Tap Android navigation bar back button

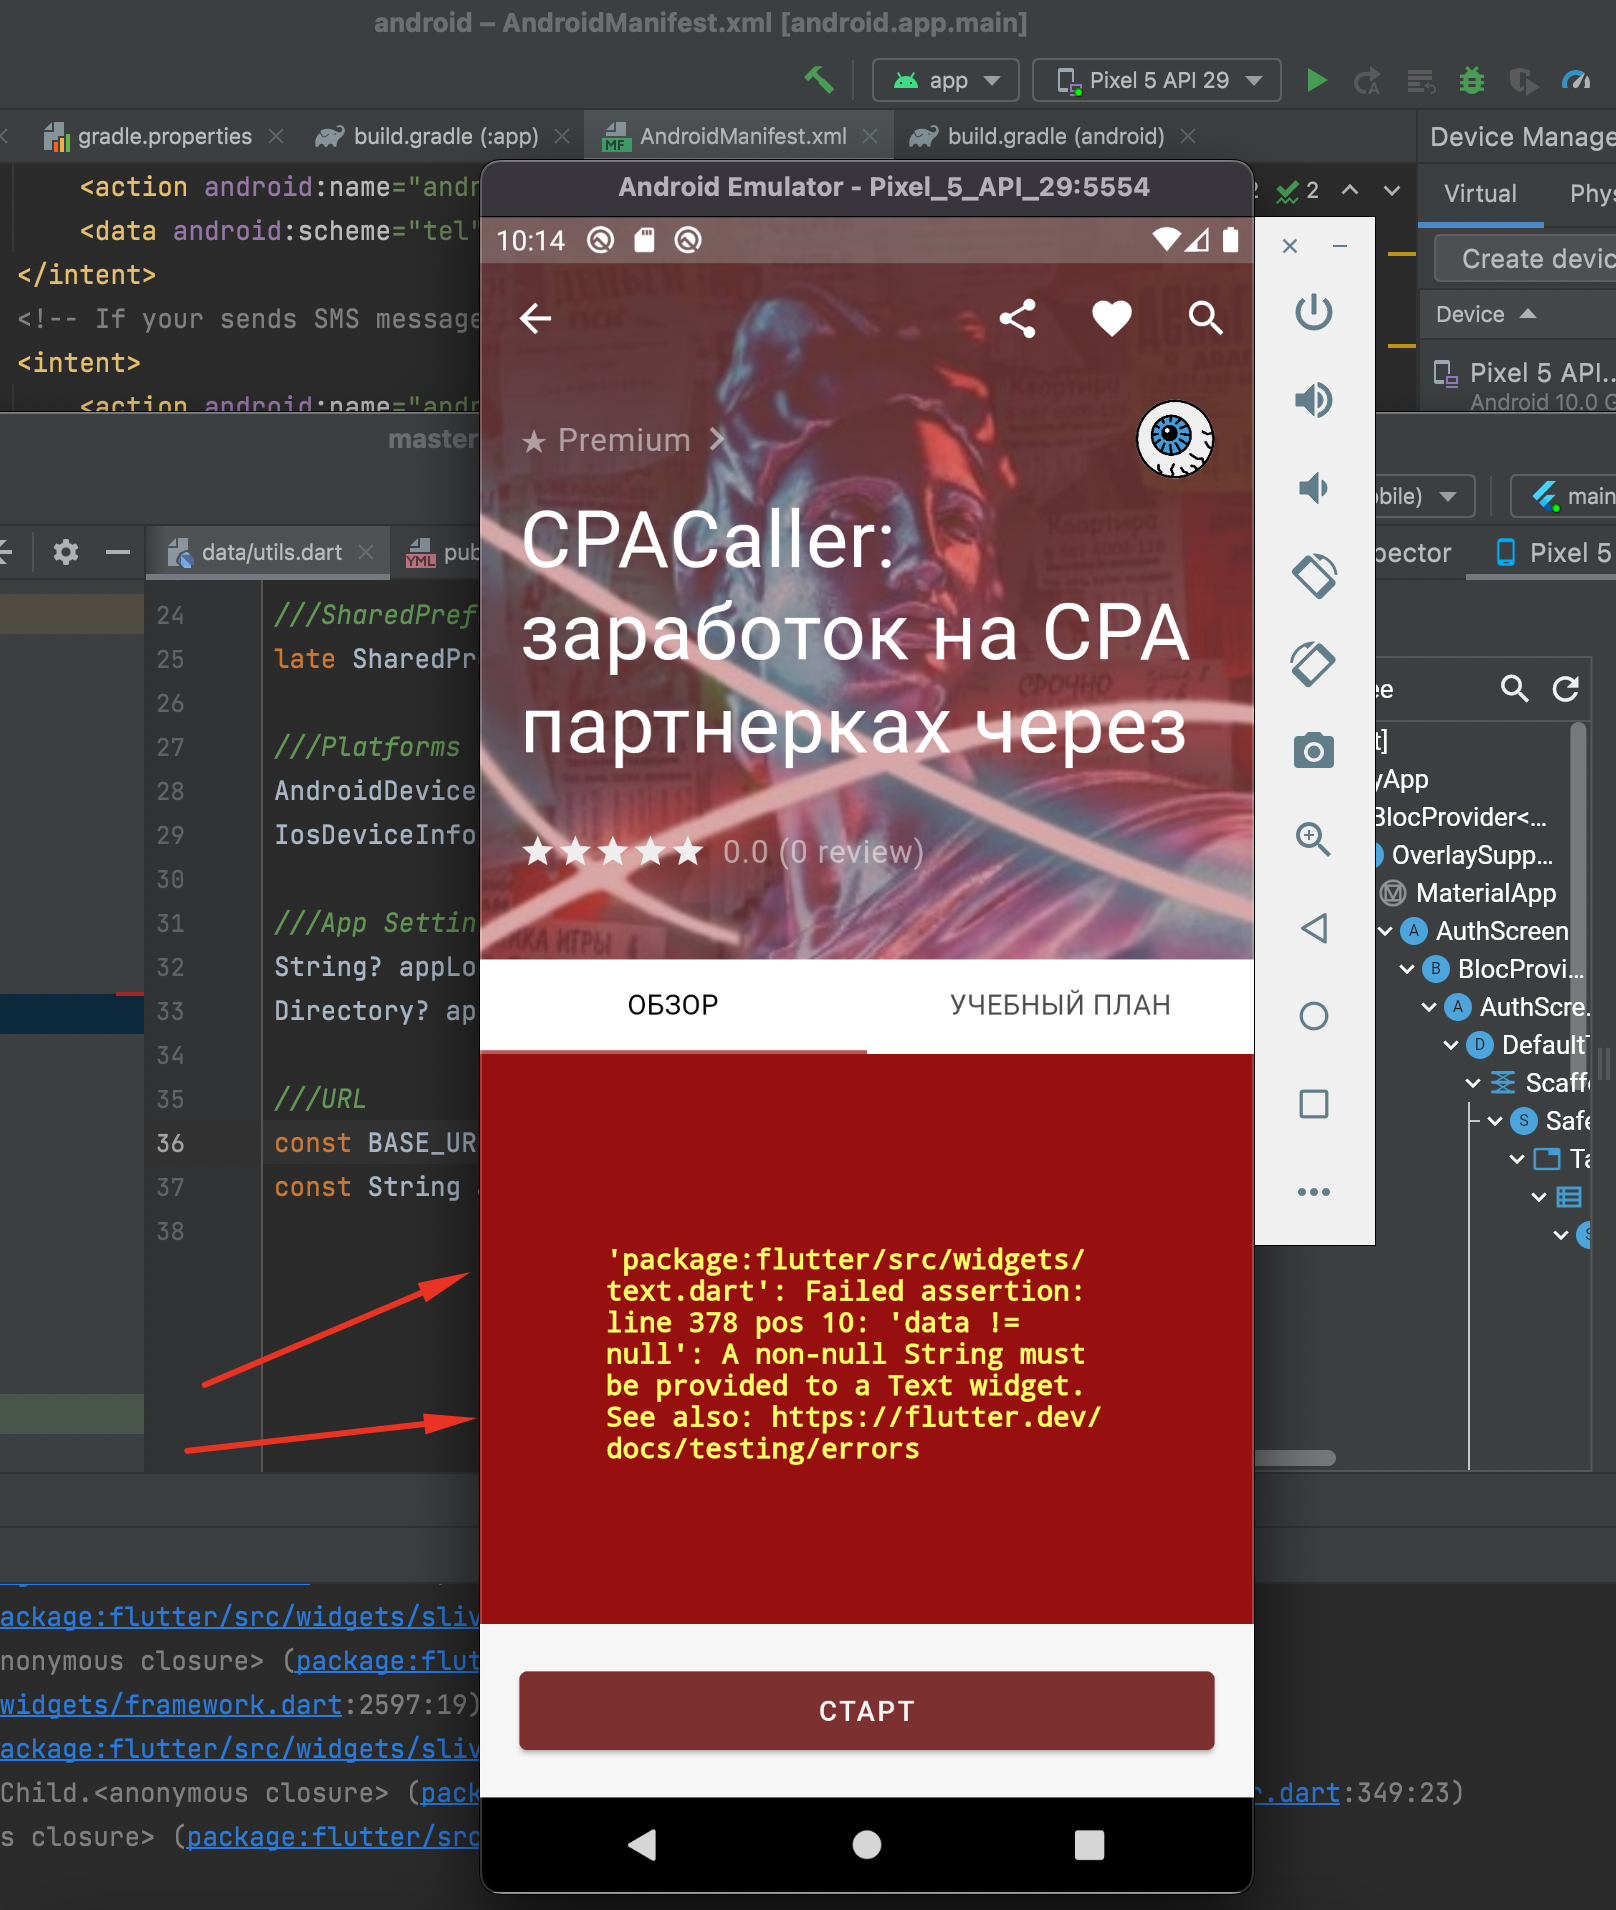[642, 1844]
